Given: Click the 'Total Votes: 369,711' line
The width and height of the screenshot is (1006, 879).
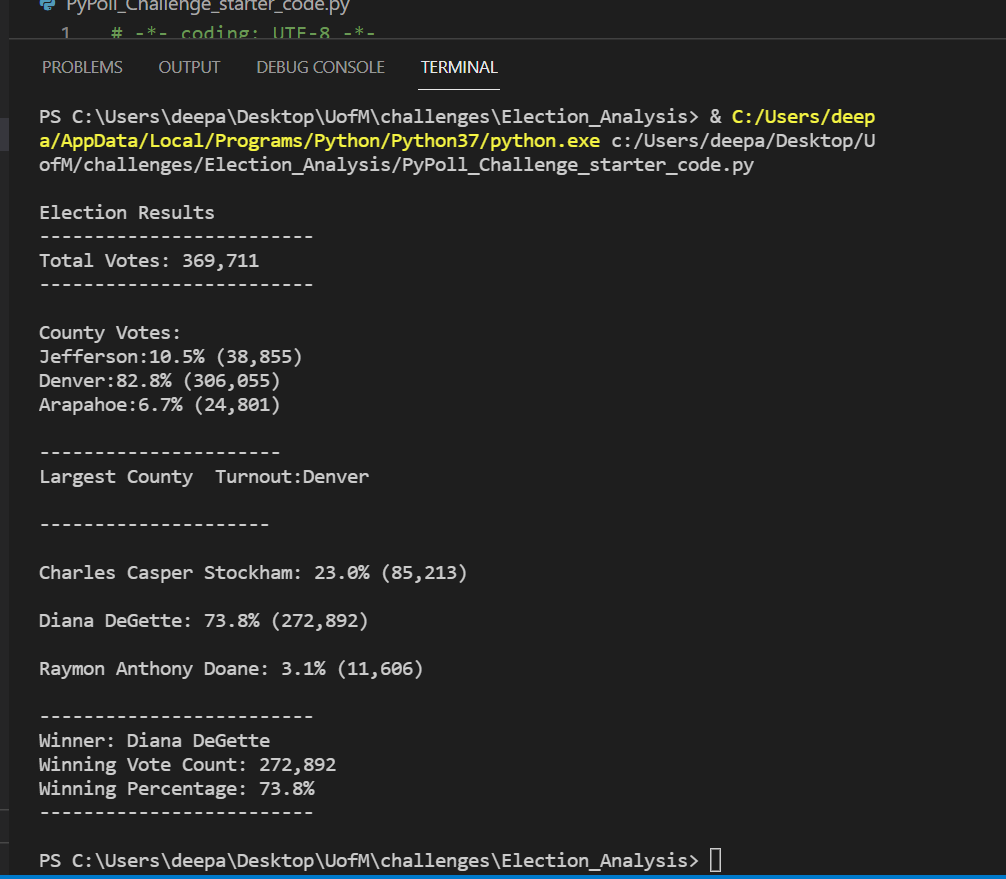Looking at the screenshot, I should (149, 260).
